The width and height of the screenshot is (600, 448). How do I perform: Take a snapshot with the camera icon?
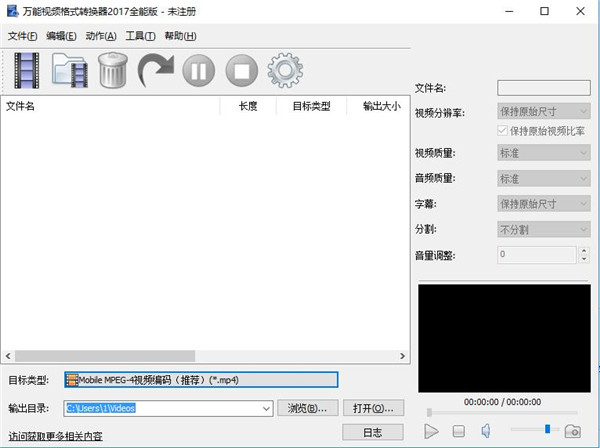pos(572,431)
